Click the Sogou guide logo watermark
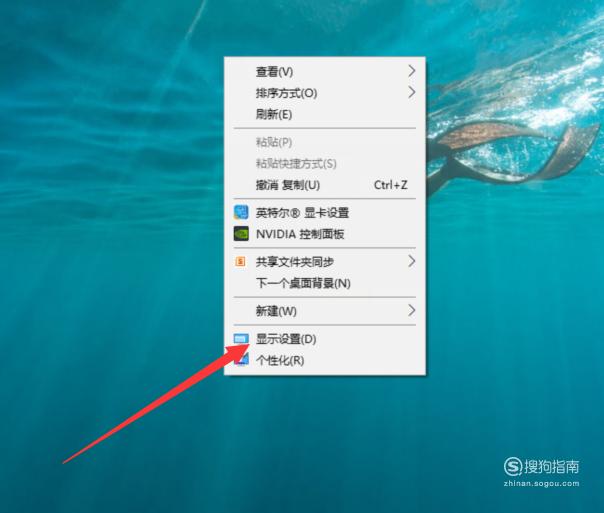 [541, 467]
